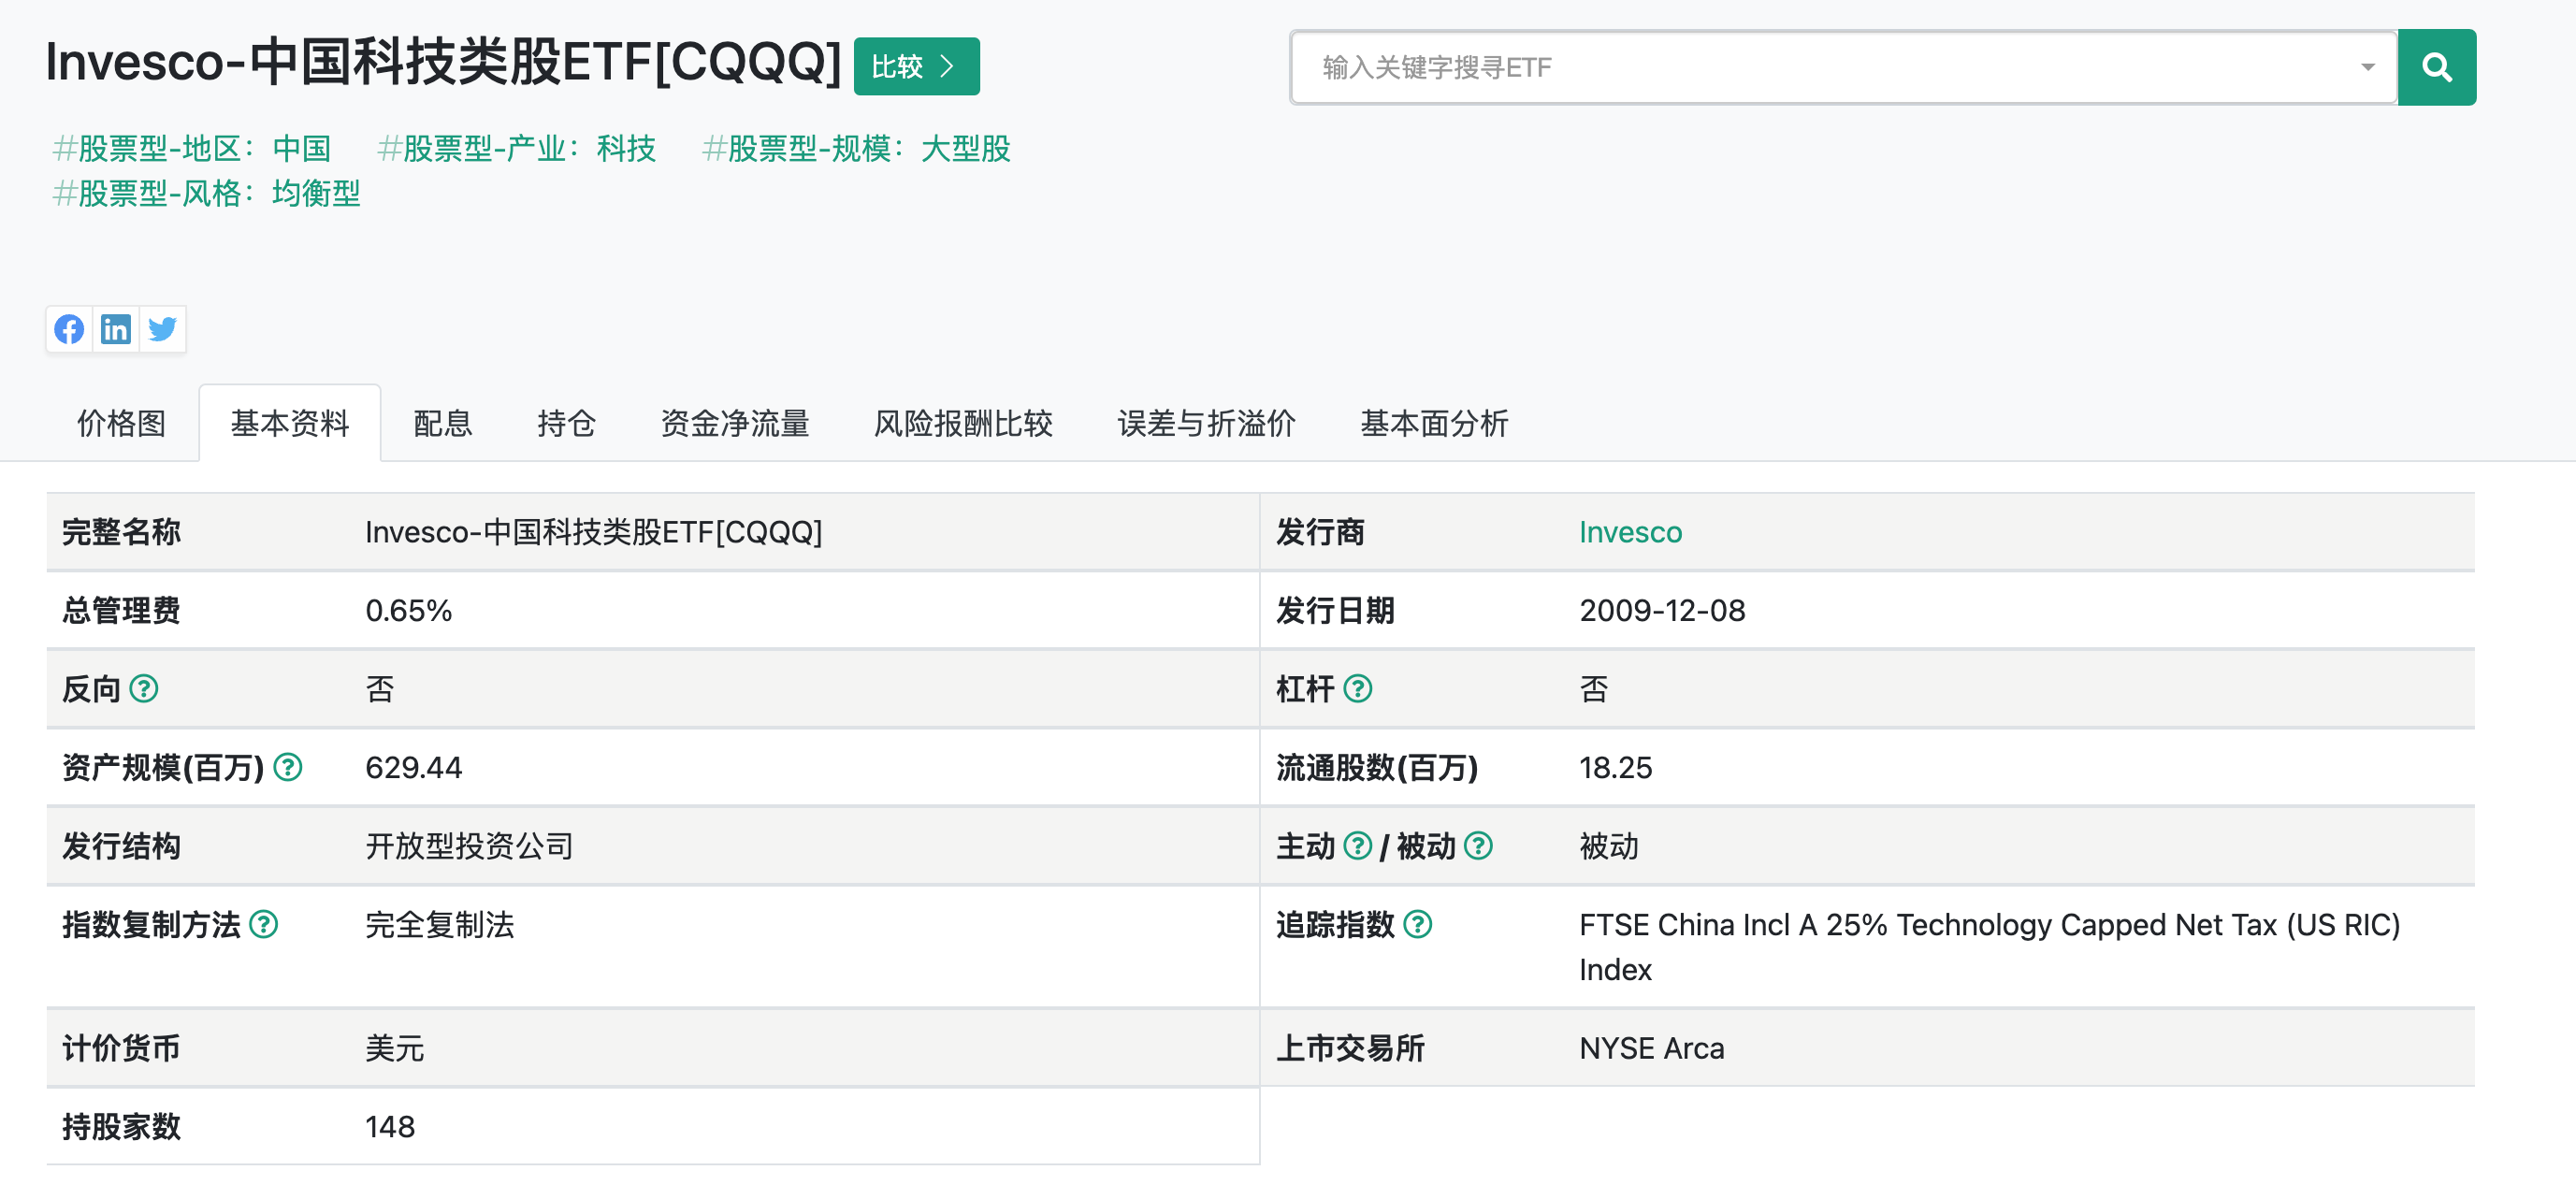Switch to the 基本面分析 tab
The image size is (2576, 1199).
click(x=1434, y=424)
